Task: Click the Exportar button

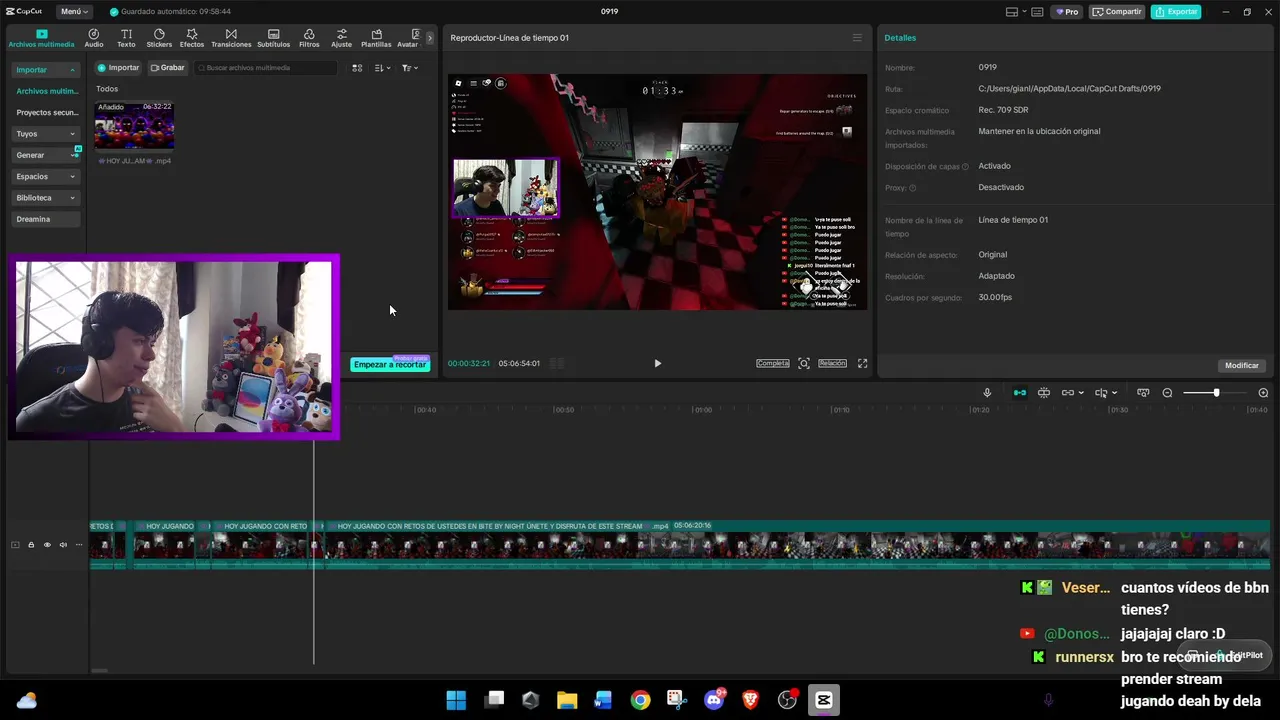Action: click(x=1176, y=12)
